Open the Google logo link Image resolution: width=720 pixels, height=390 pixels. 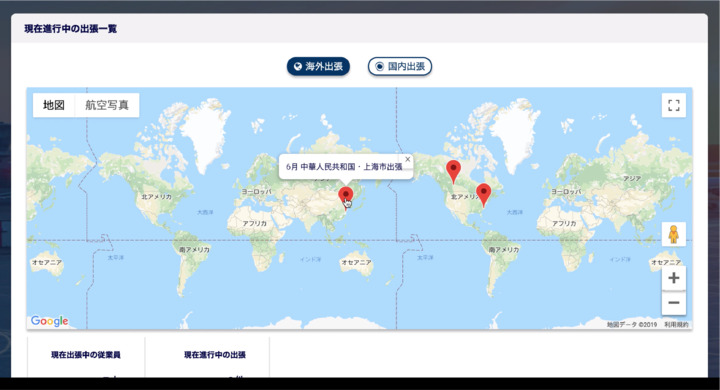coord(50,321)
